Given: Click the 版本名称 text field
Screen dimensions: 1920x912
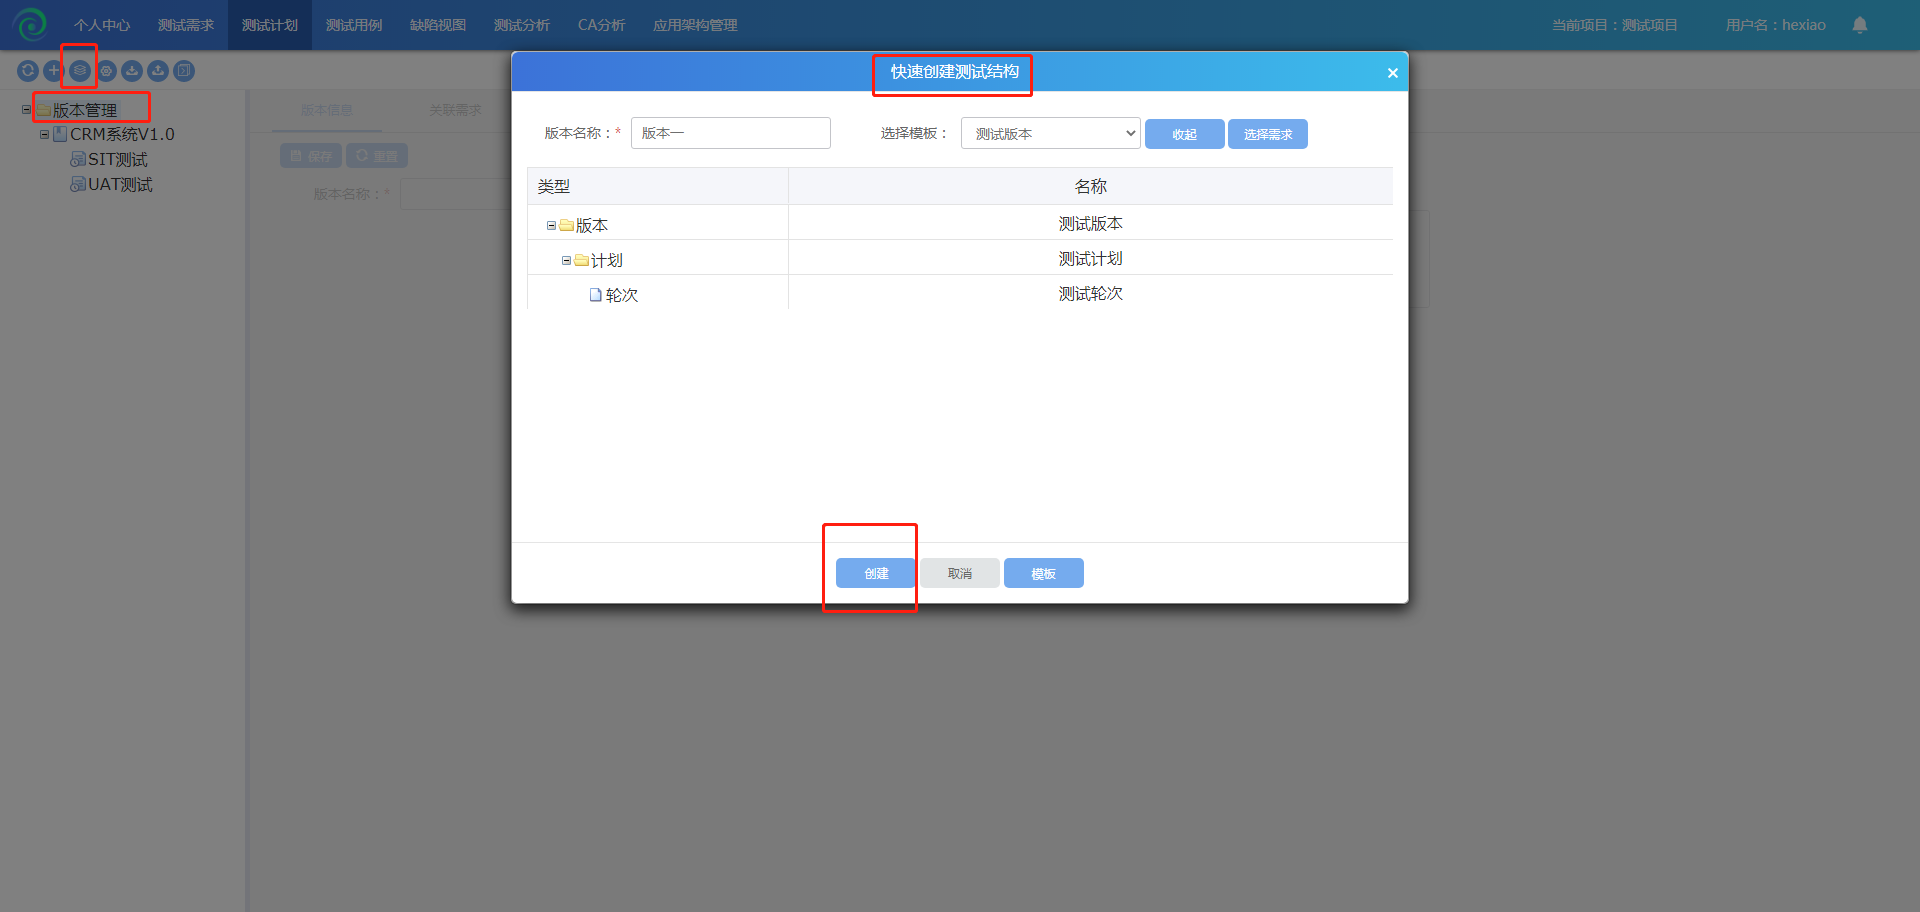Looking at the screenshot, I should tap(730, 133).
